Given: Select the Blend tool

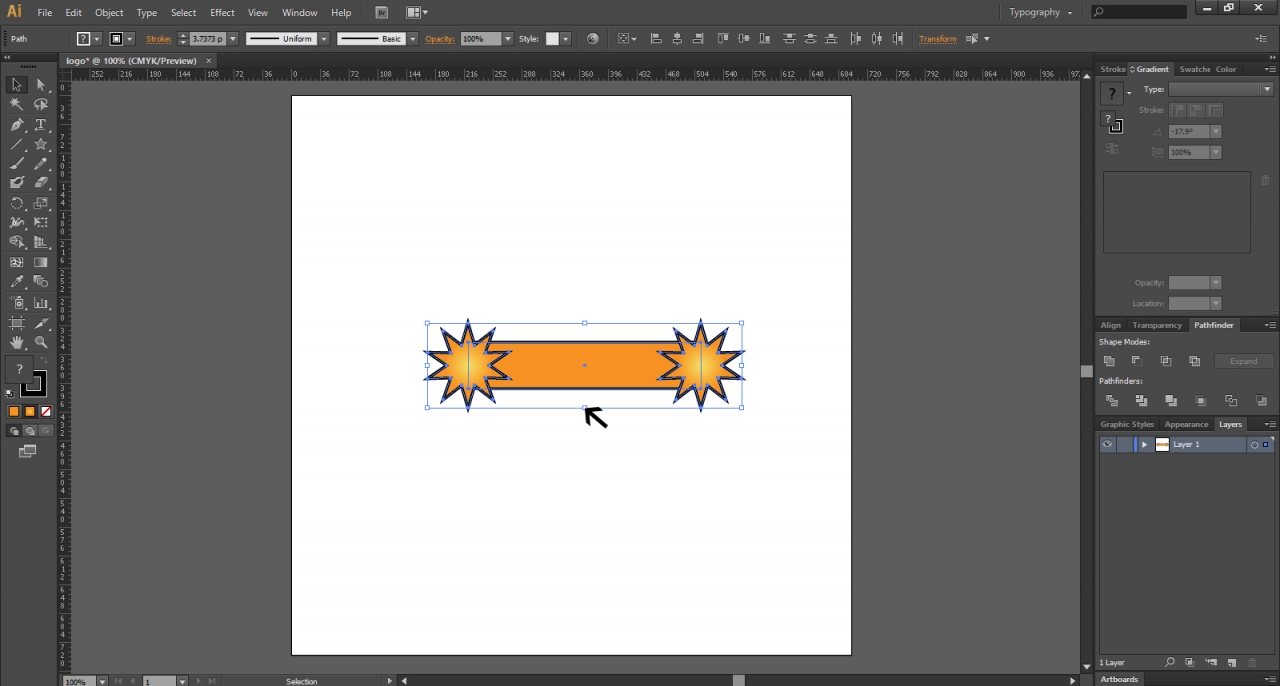Looking at the screenshot, I should (x=41, y=282).
